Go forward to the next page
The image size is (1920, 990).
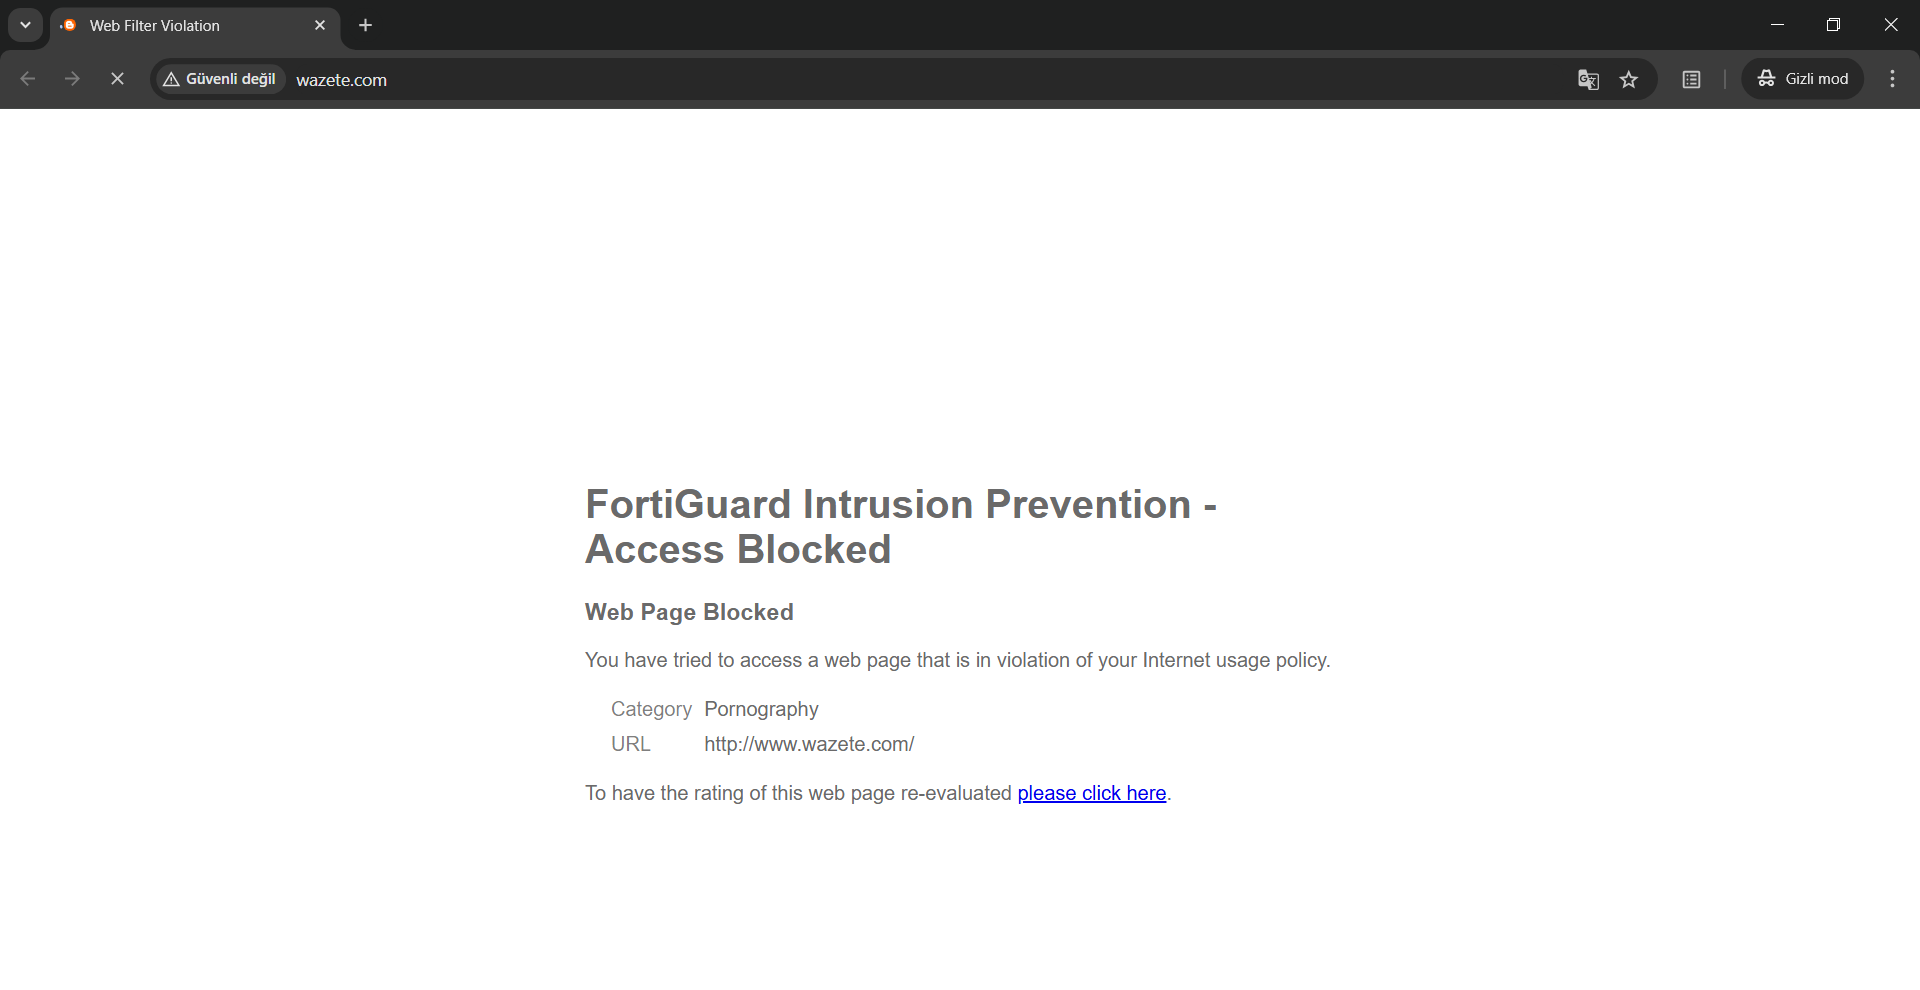72,79
